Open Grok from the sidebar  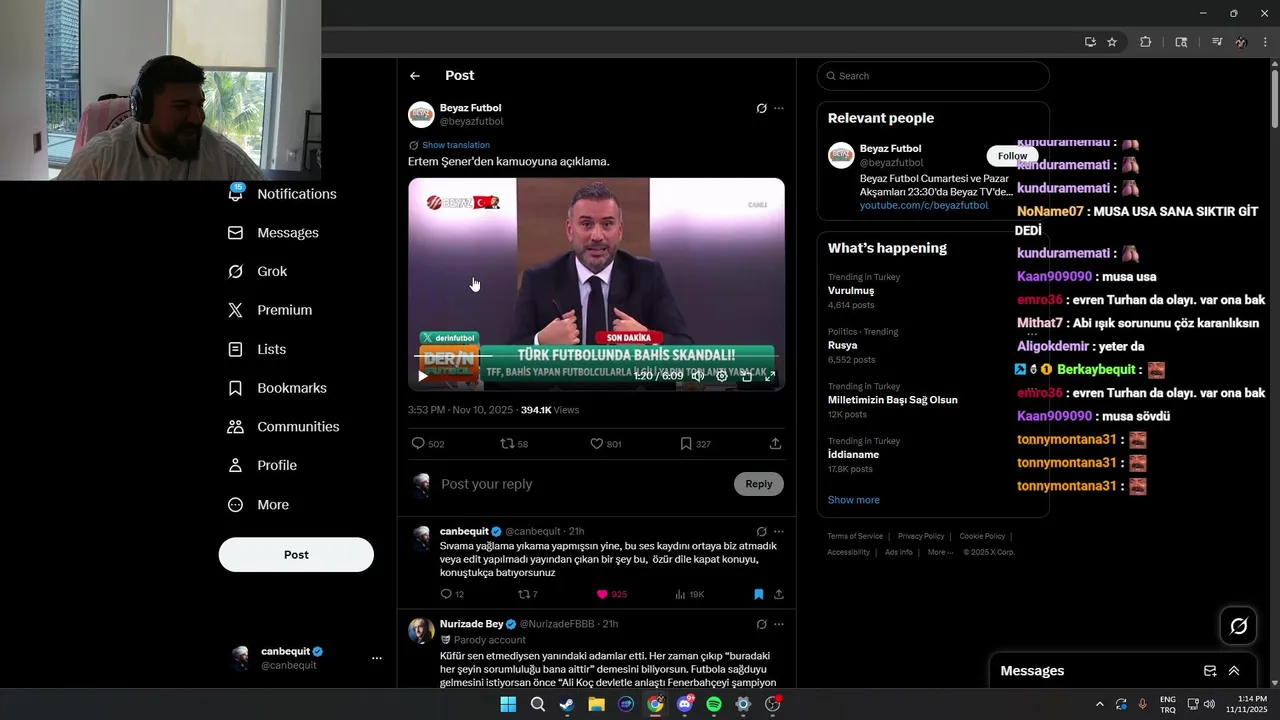click(258, 272)
